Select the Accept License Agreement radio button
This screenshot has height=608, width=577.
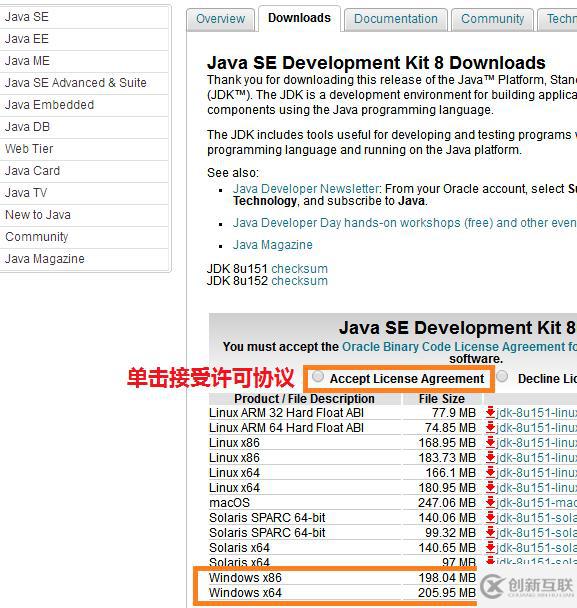(318, 377)
